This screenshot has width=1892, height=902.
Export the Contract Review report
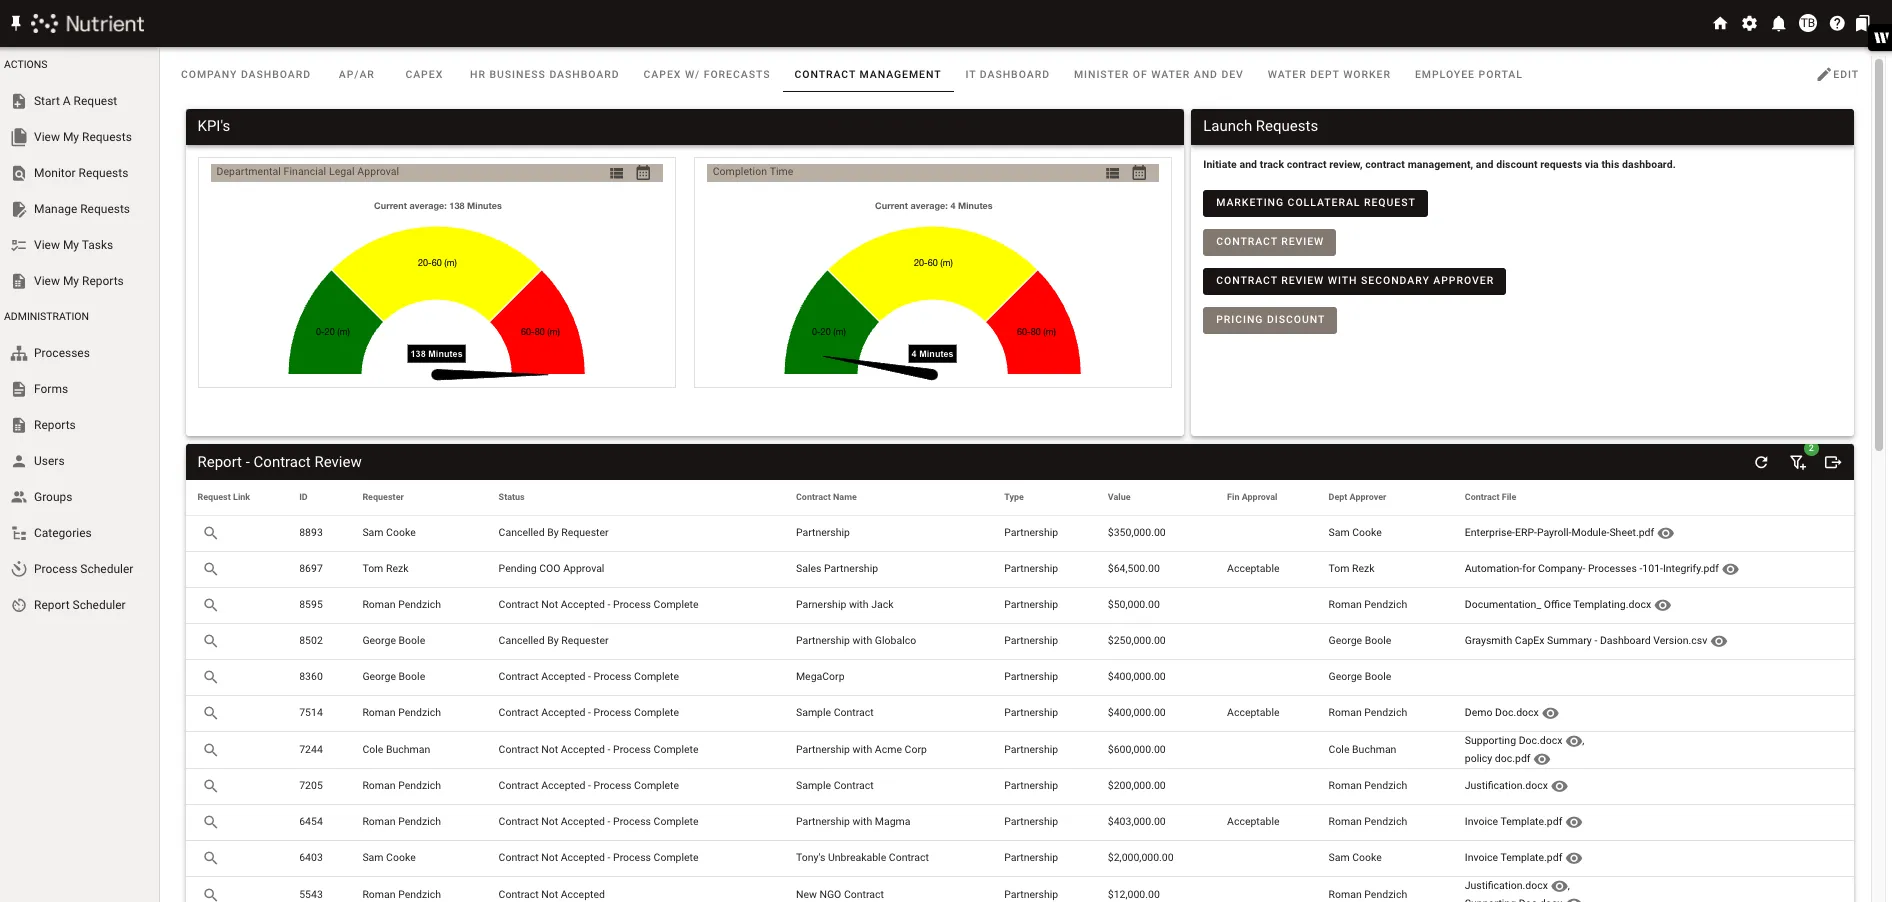tap(1833, 462)
